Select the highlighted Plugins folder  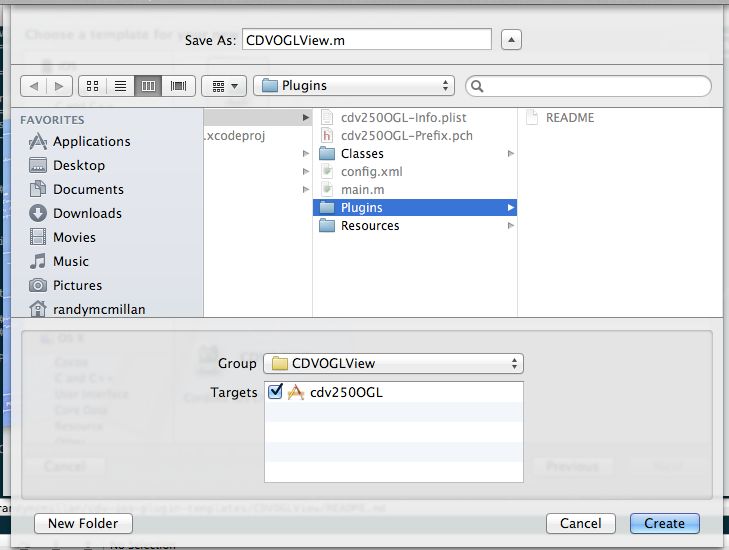click(x=415, y=207)
